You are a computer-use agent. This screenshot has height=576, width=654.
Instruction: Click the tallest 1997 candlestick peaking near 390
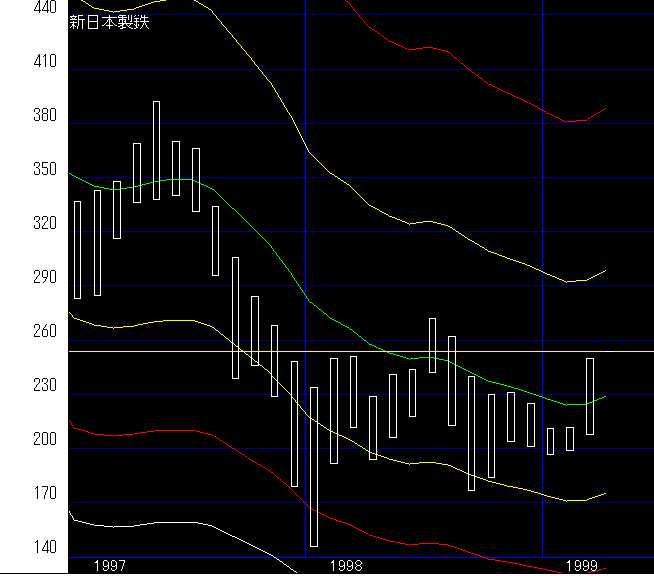[x=156, y=150]
